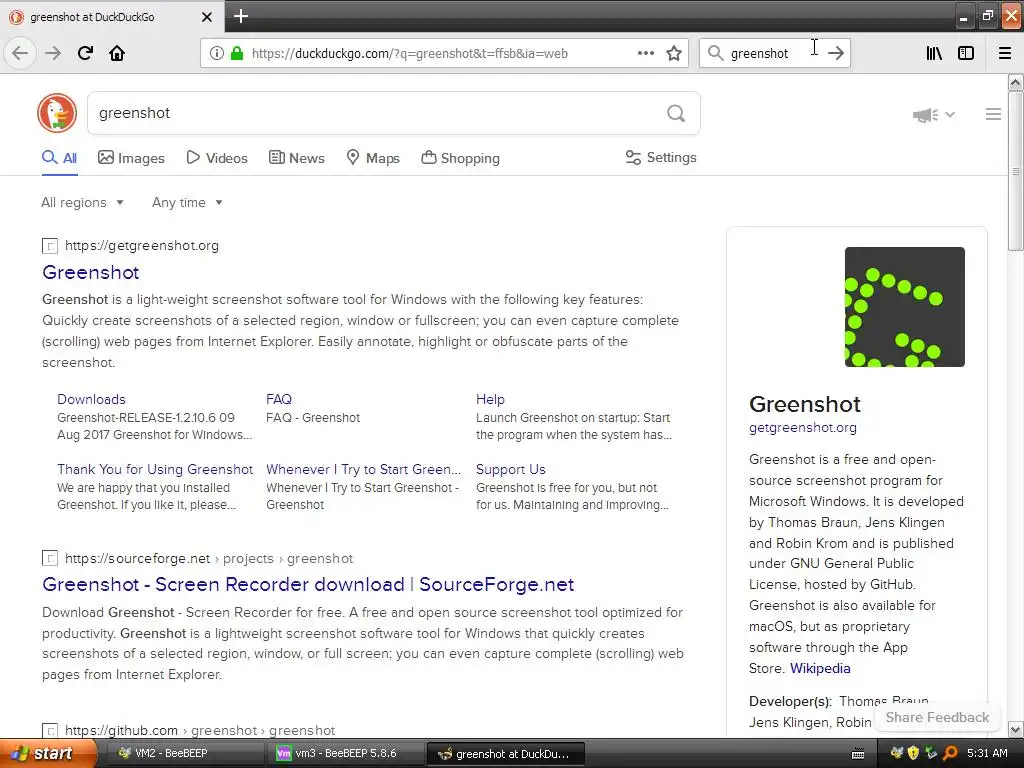Open a new browser tab

[240, 16]
